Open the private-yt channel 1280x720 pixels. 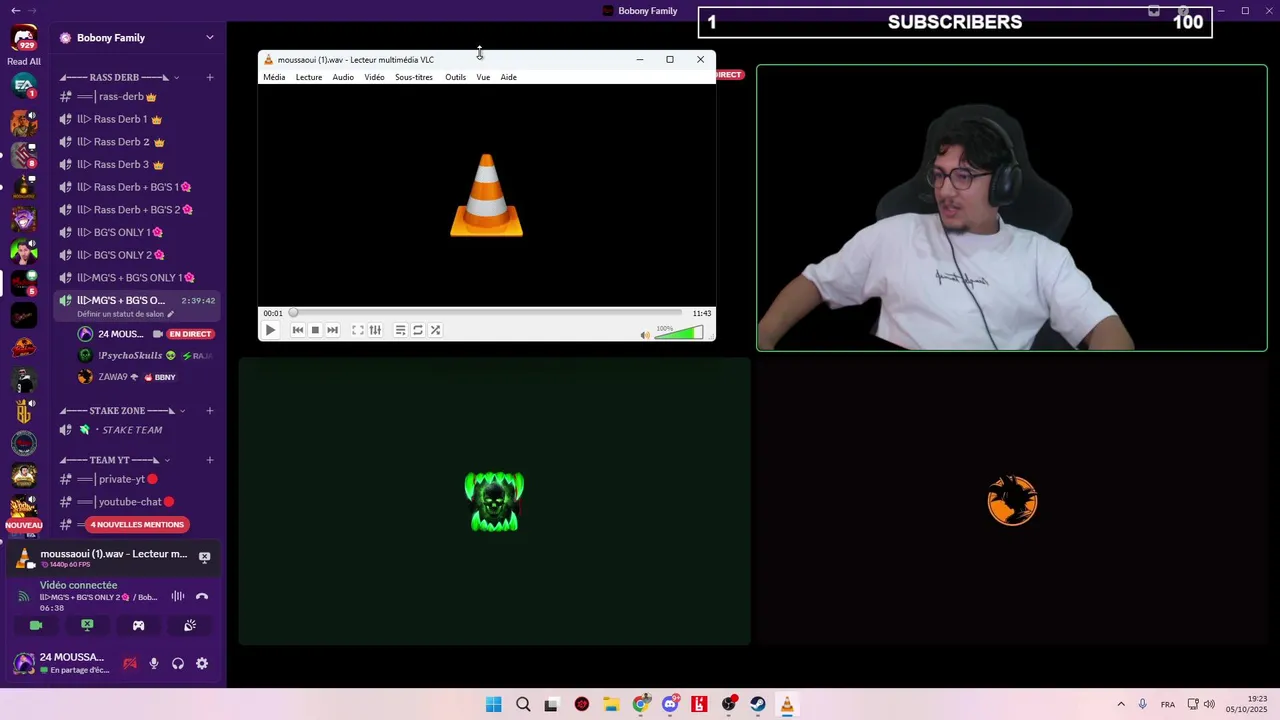pyautogui.click(x=136, y=479)
